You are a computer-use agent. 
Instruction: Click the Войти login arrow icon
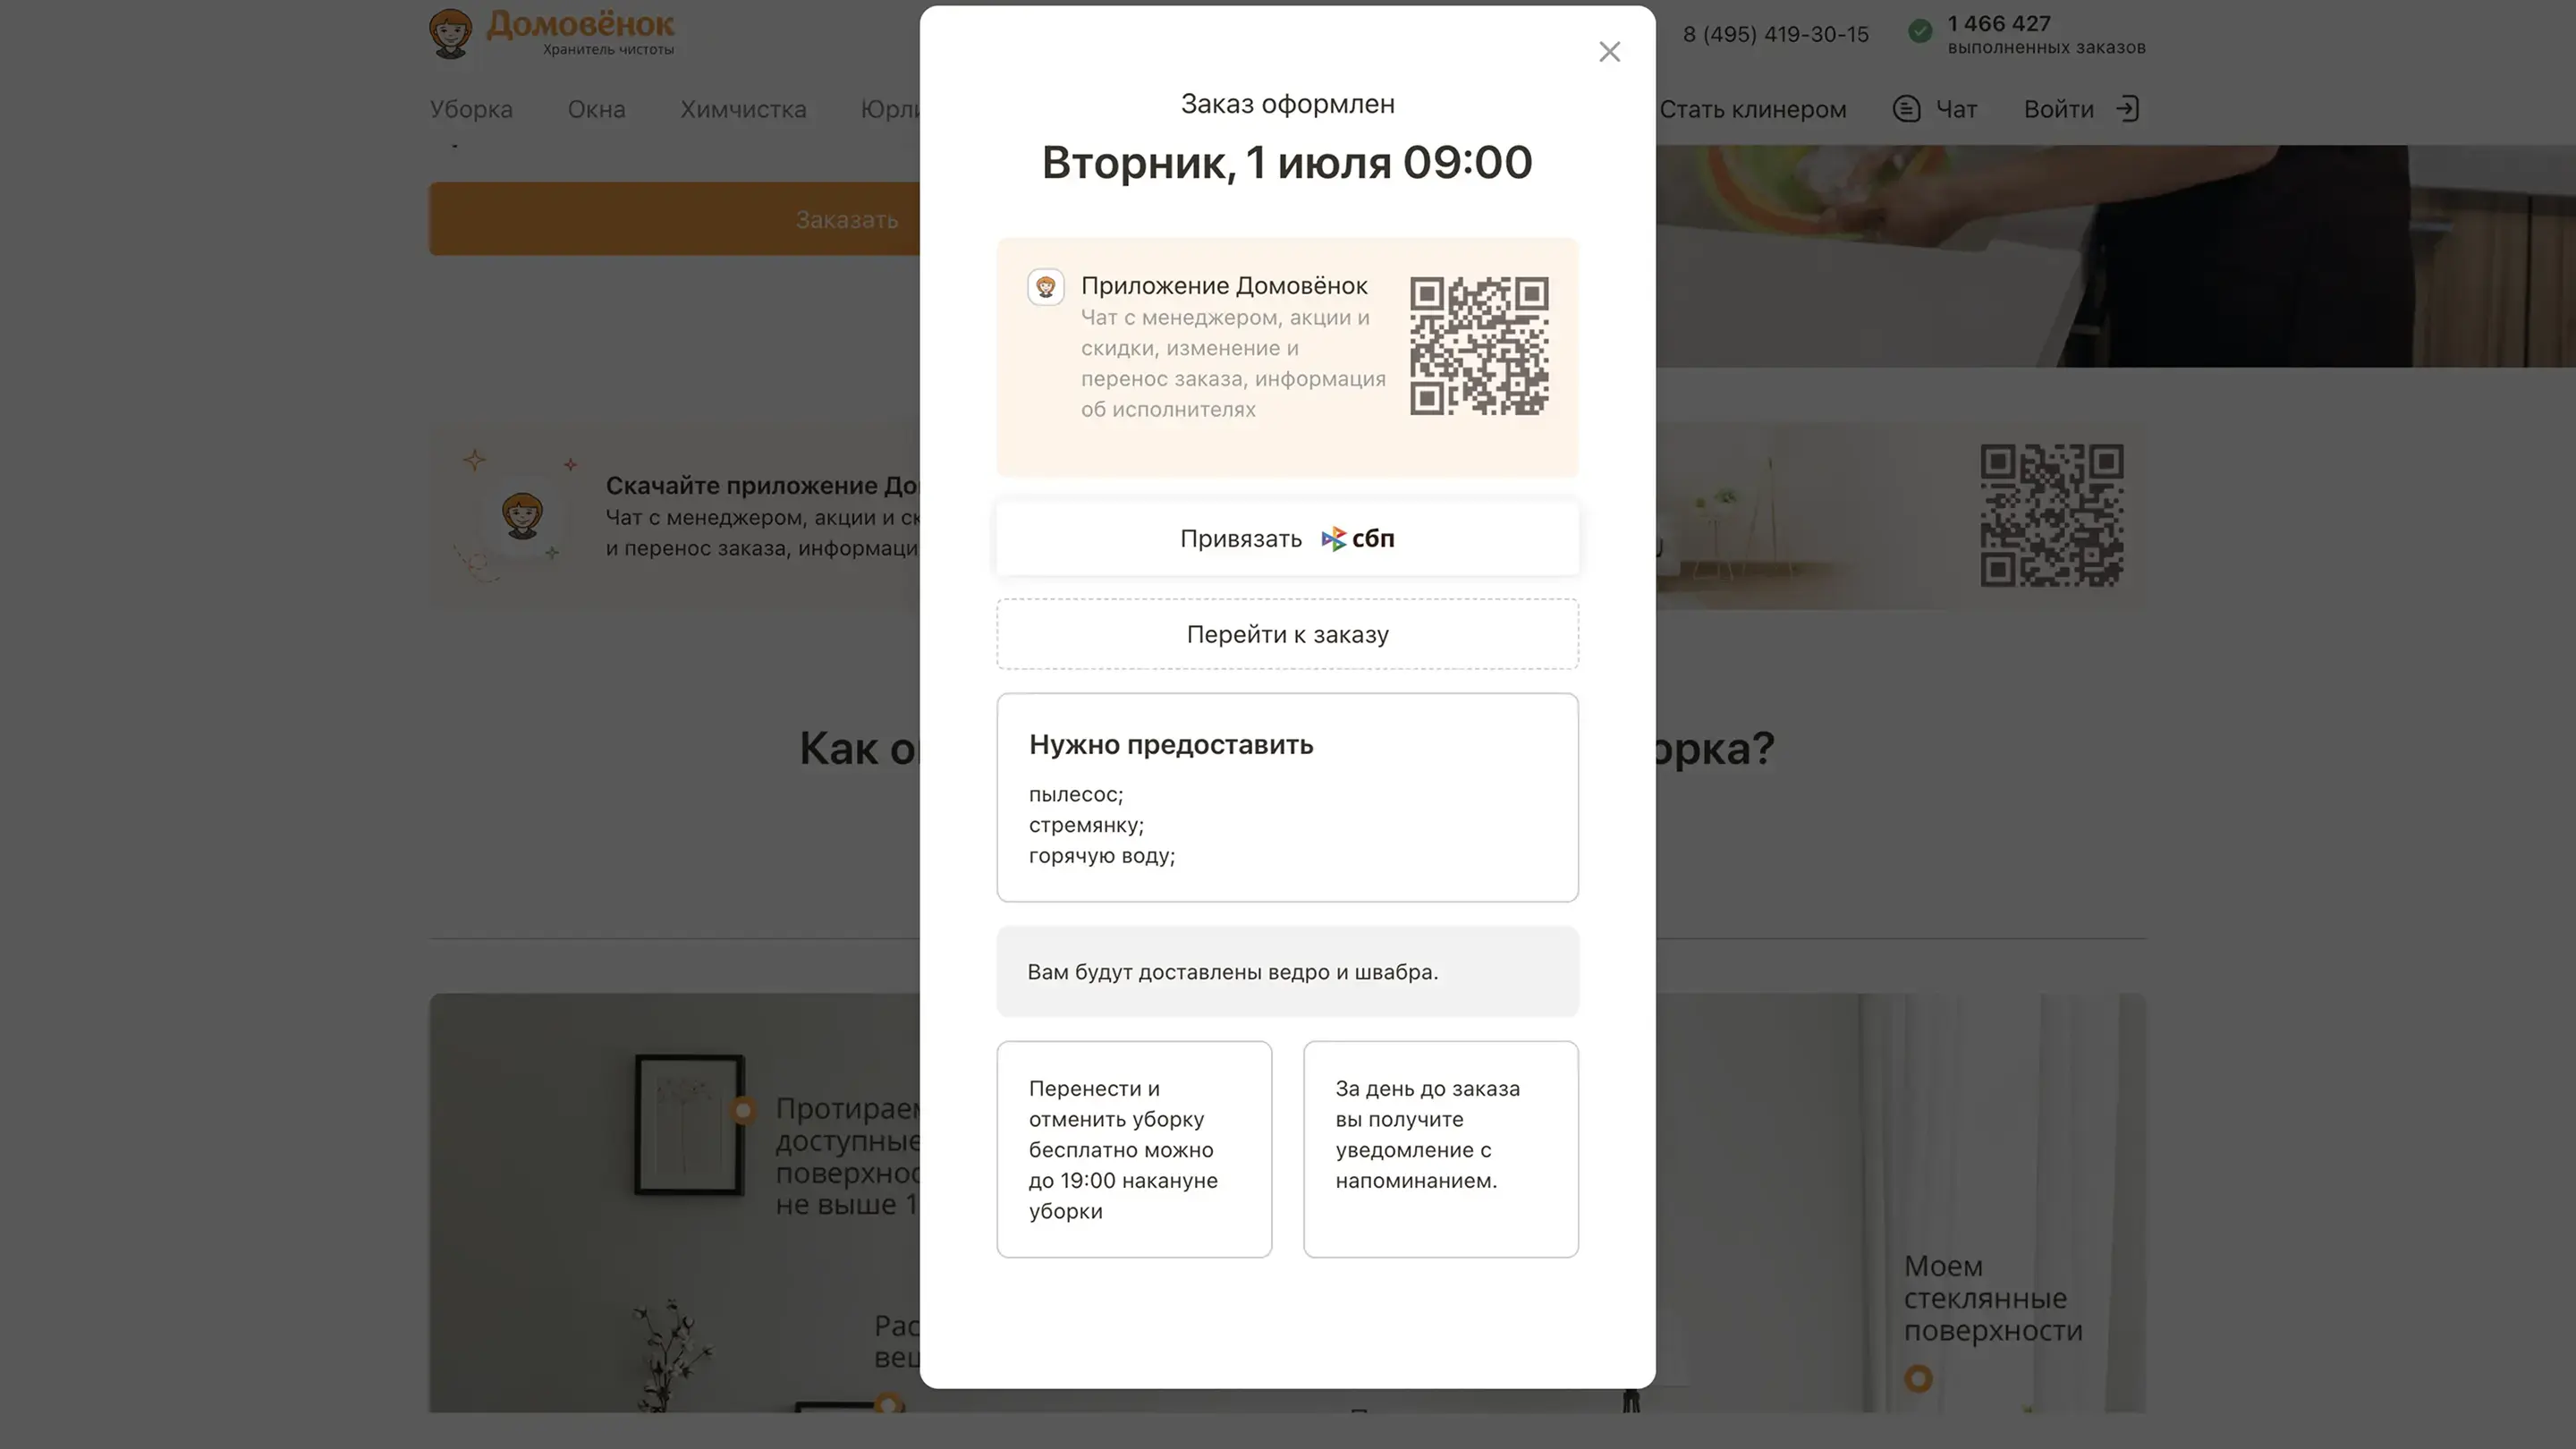point(2127,109)
